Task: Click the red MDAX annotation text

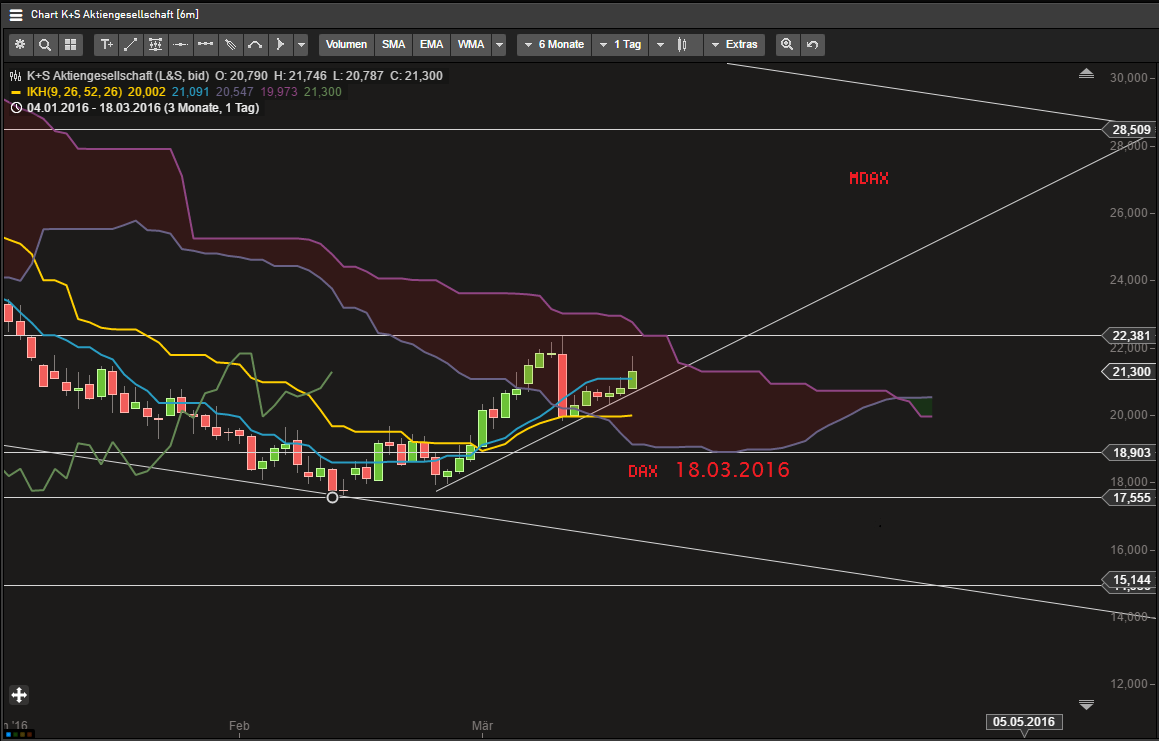Action: tap(869, 178)
